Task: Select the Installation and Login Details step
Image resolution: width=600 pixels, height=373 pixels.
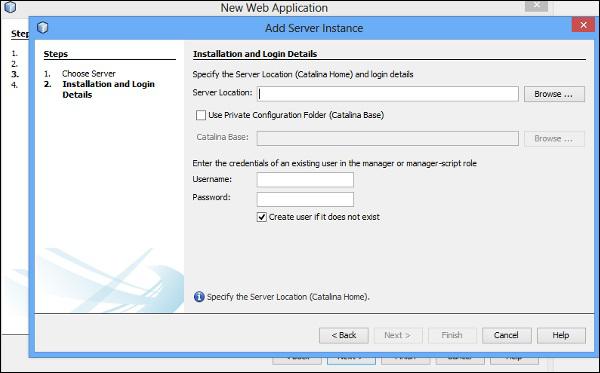Action: point(108,89)
